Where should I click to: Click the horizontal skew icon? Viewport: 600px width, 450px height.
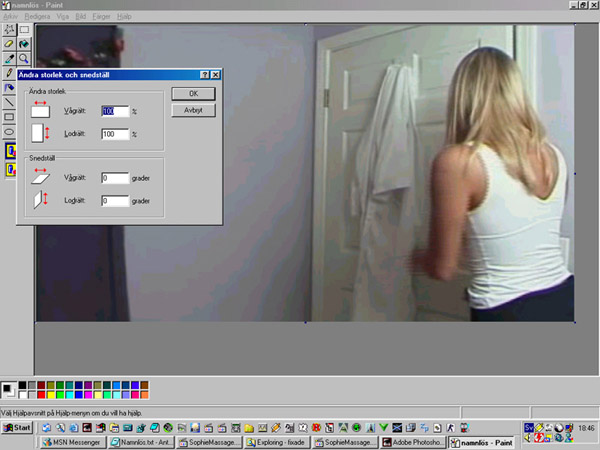point(40,176)
